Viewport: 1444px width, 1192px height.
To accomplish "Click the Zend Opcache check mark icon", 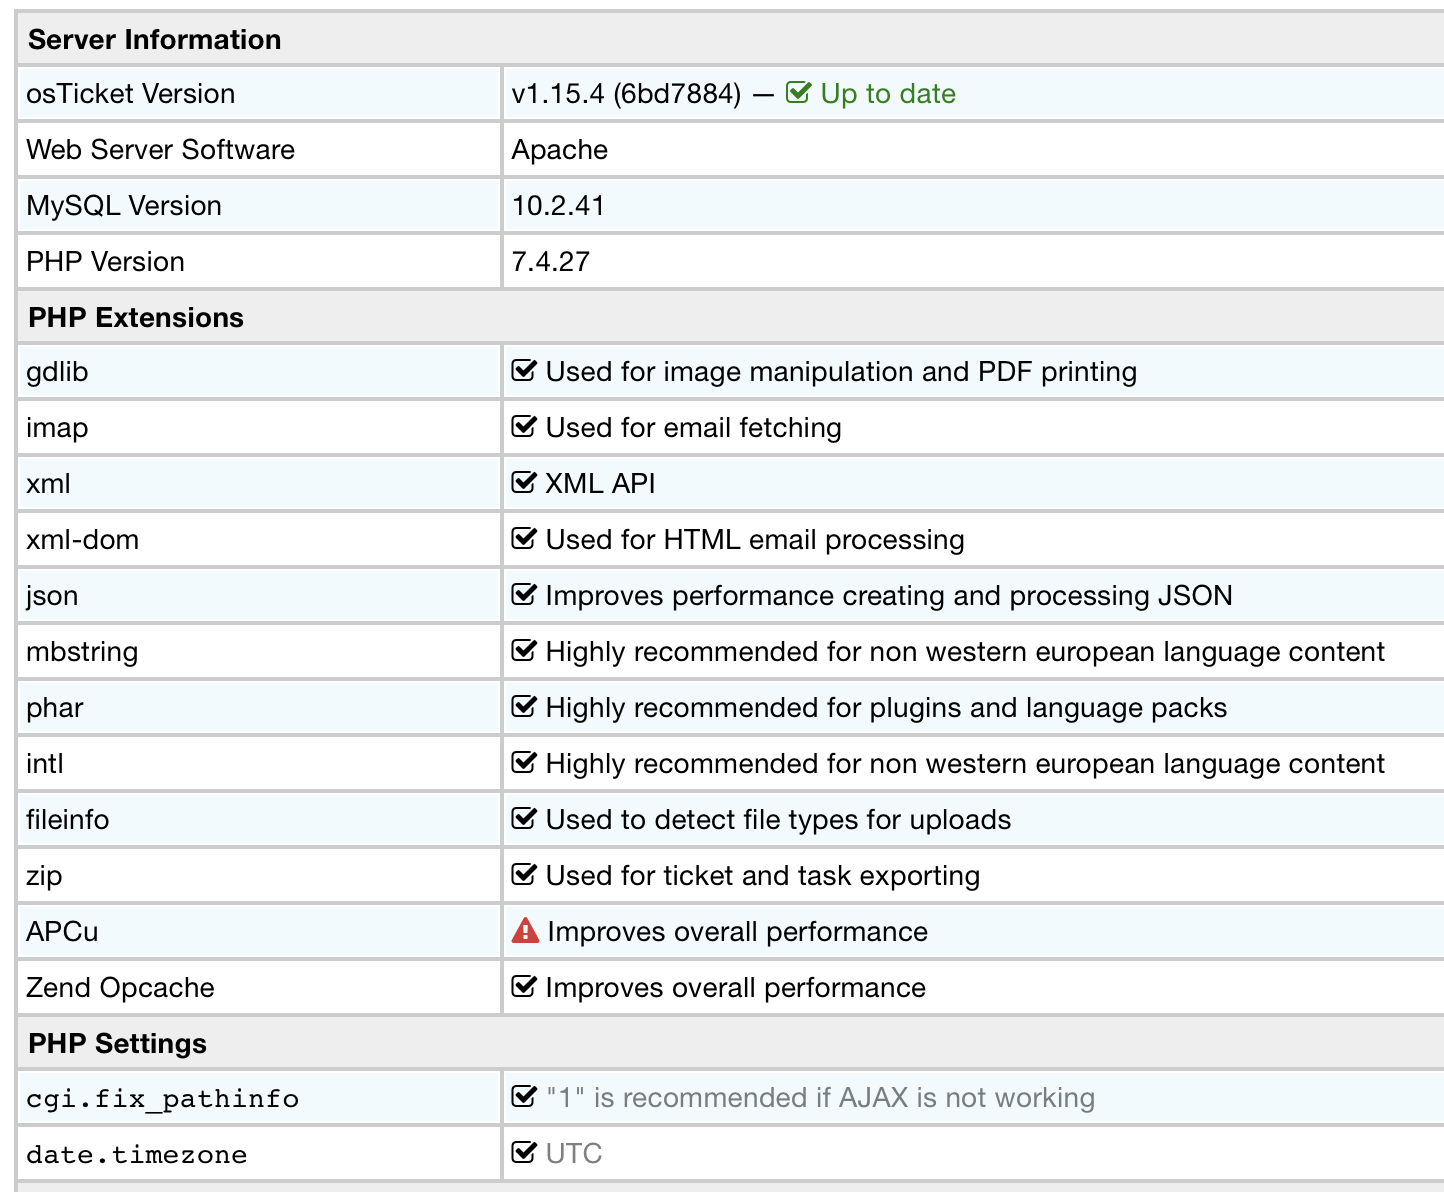I will (x=524, y=987).
